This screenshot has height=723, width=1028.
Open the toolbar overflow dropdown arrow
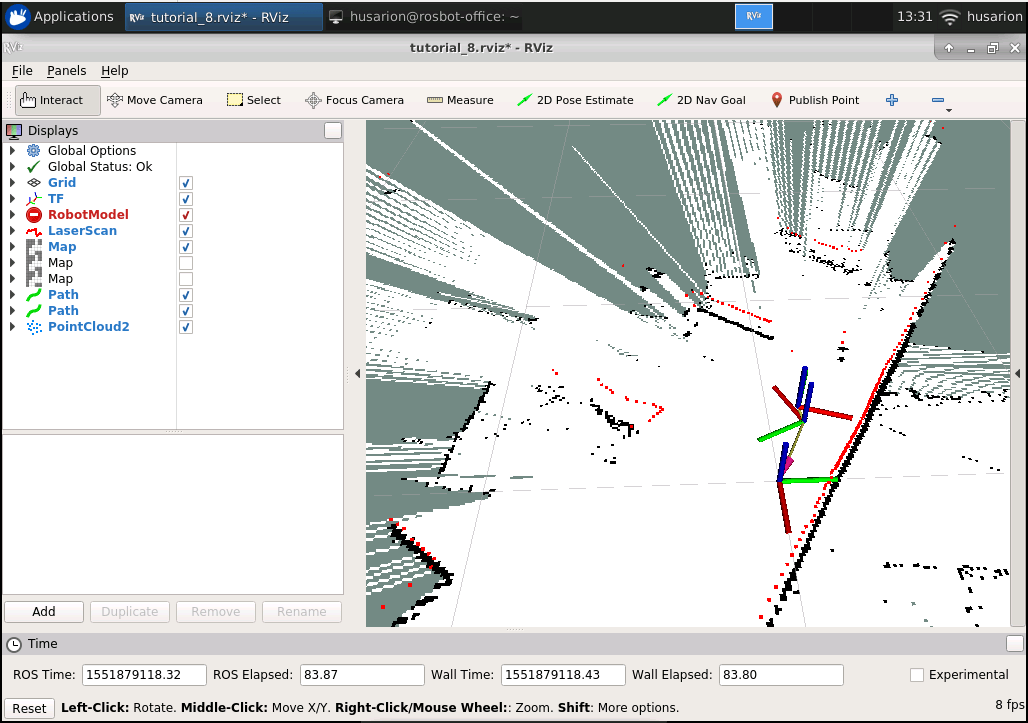click(x=949, y=111)
